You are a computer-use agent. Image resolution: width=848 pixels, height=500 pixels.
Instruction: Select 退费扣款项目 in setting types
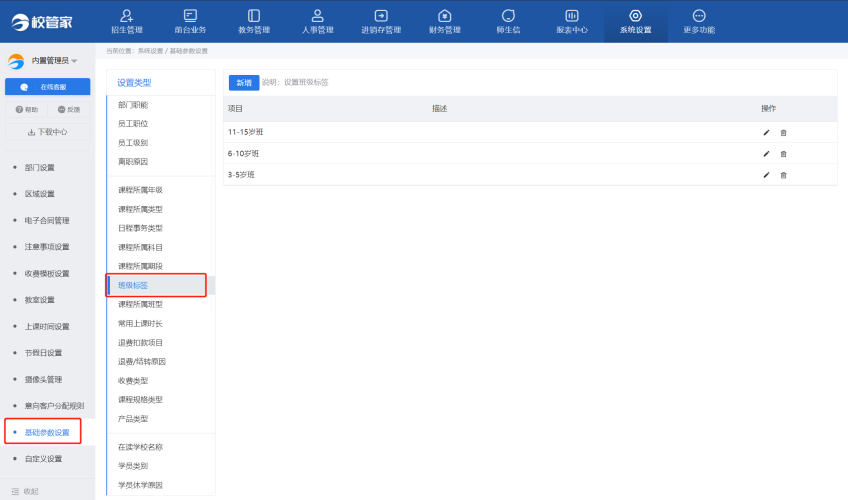(x=140, y=342)
